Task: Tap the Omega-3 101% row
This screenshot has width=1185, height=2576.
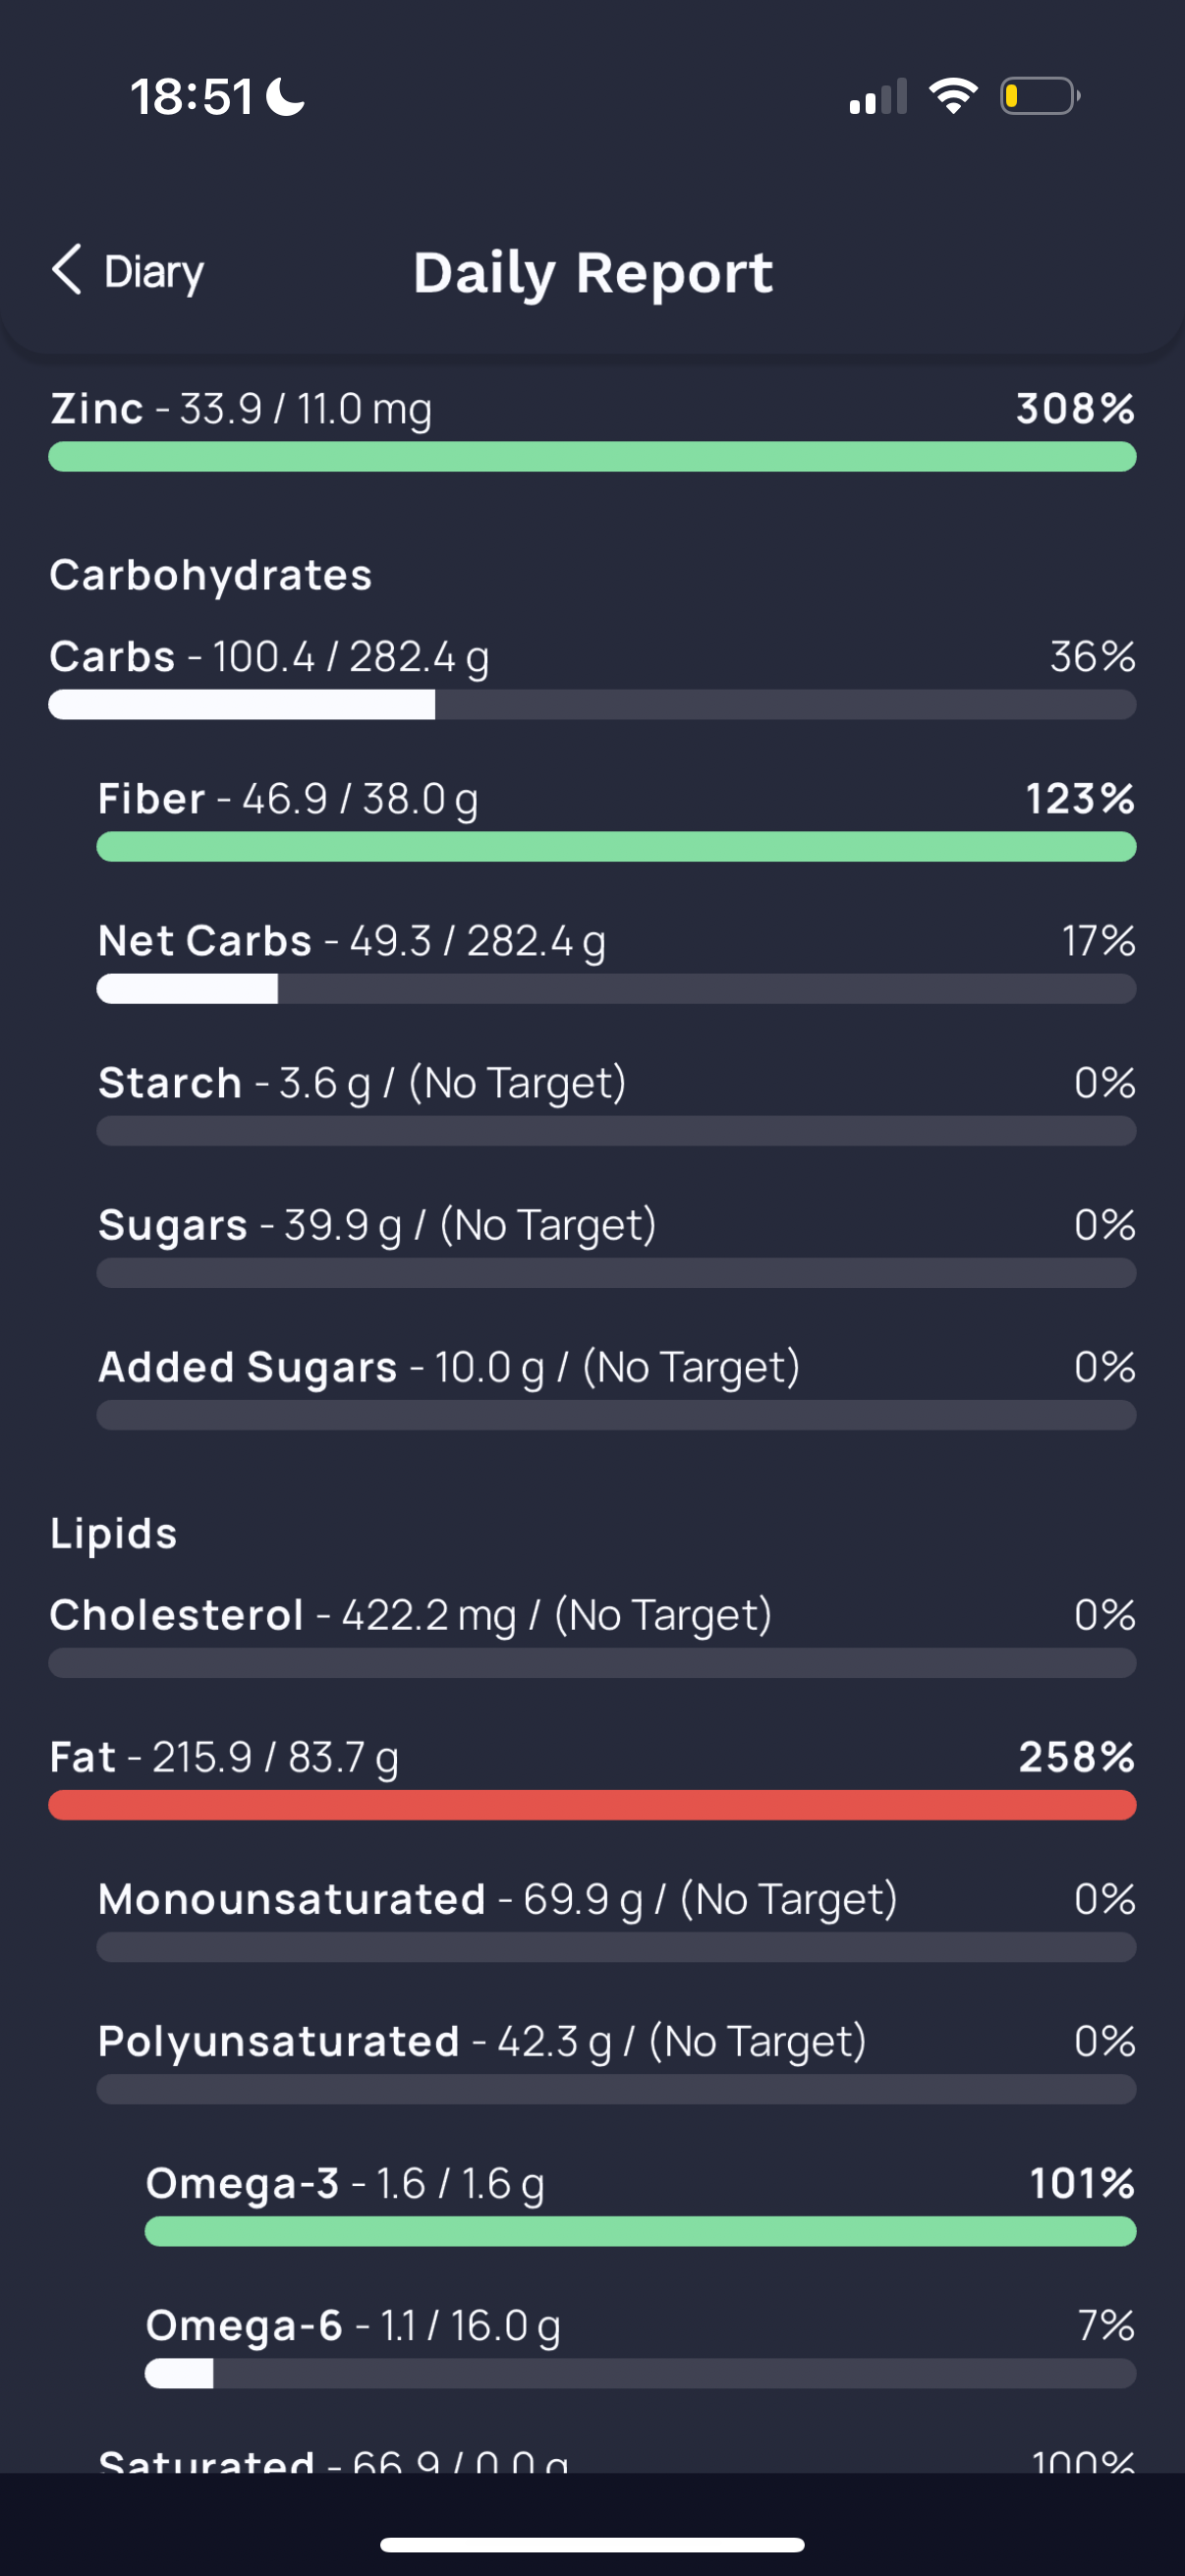Action: (x=640, y=2203)
